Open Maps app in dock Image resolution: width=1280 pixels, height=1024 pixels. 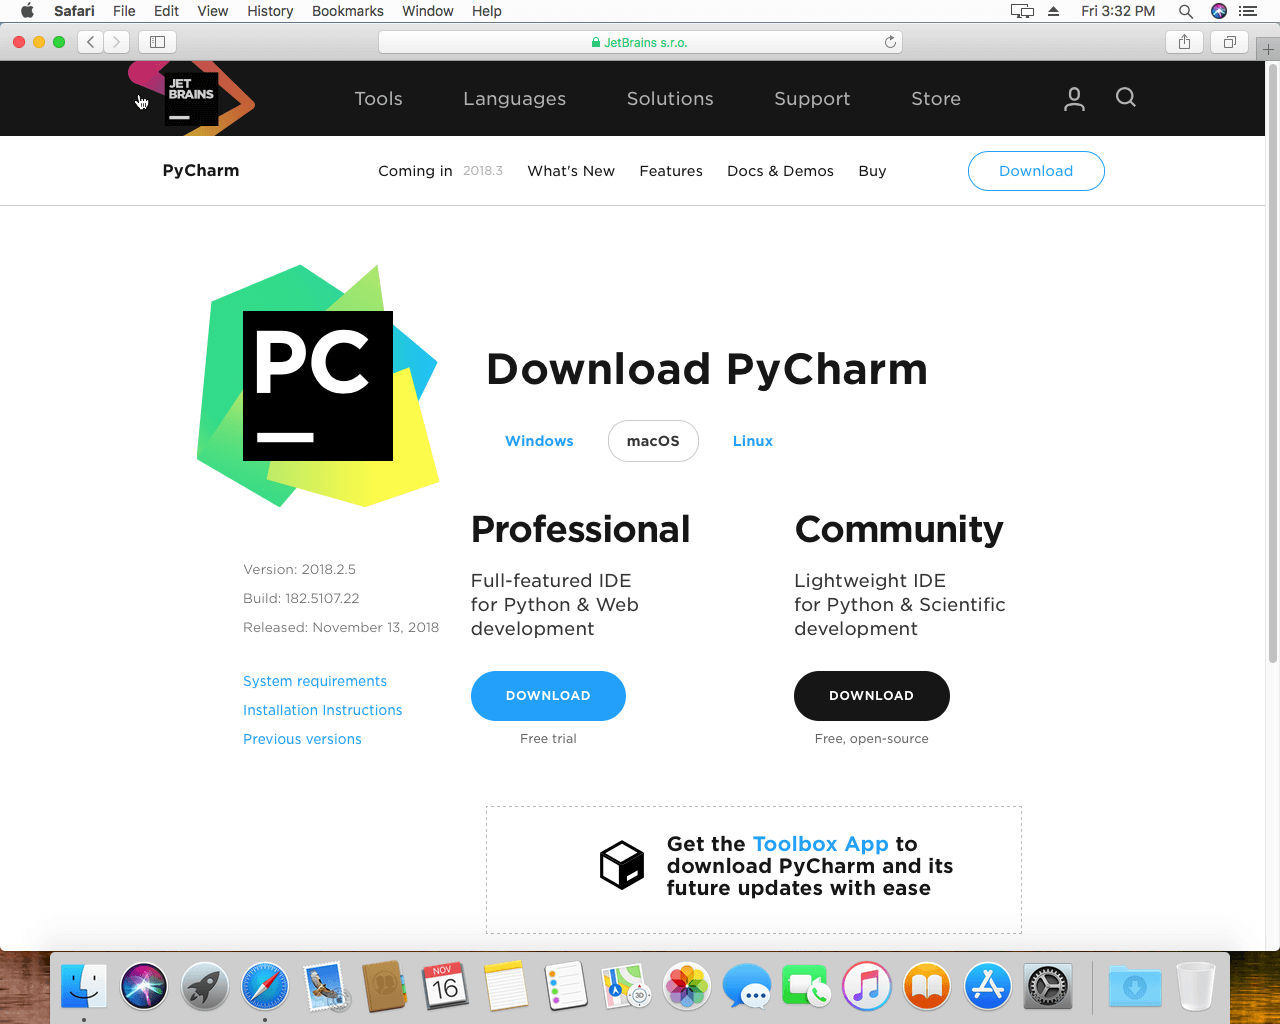tap(626, 987)
